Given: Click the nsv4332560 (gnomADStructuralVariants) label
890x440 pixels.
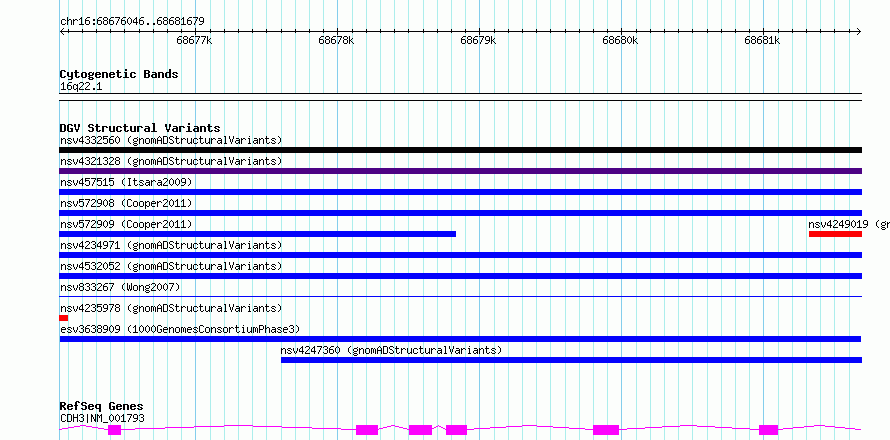Looking at the screenshot, I should click(x=171, y=140).
